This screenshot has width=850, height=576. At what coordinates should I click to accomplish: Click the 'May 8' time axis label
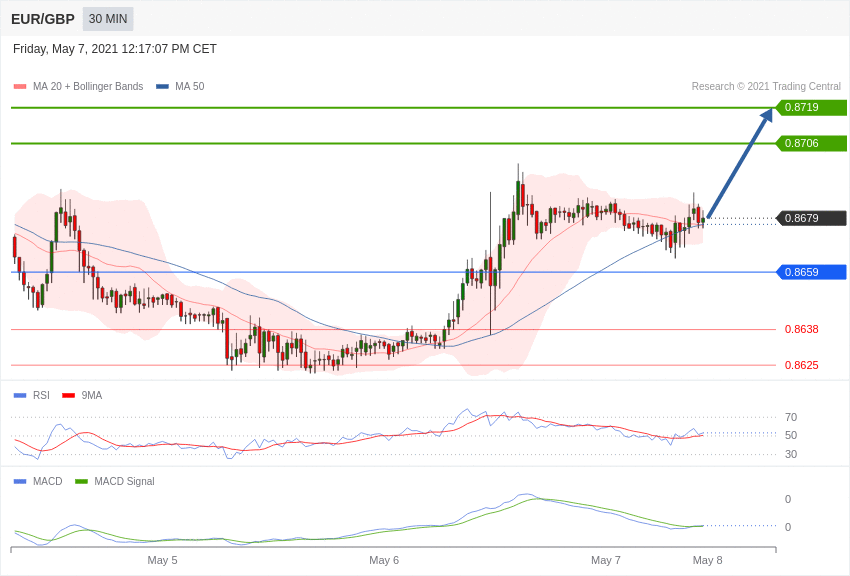707,560
